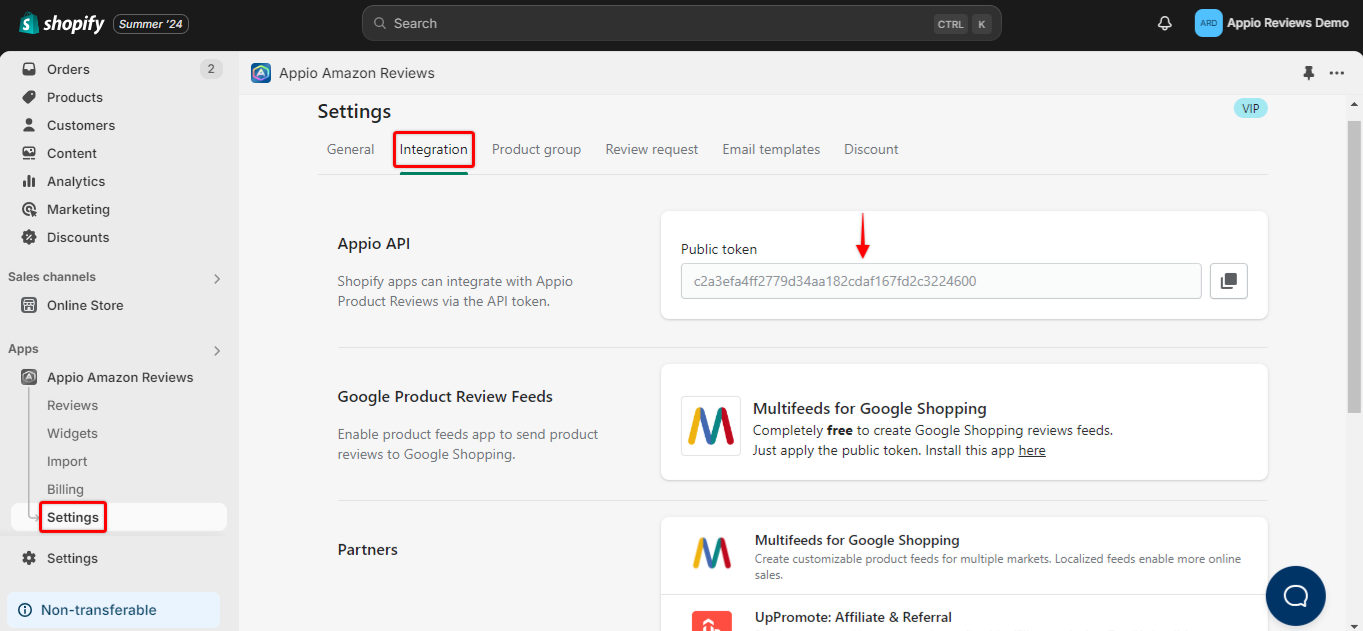1363x631 pixels.
Task: Open the chat support bubble
Action: [x=1295, y=596]
